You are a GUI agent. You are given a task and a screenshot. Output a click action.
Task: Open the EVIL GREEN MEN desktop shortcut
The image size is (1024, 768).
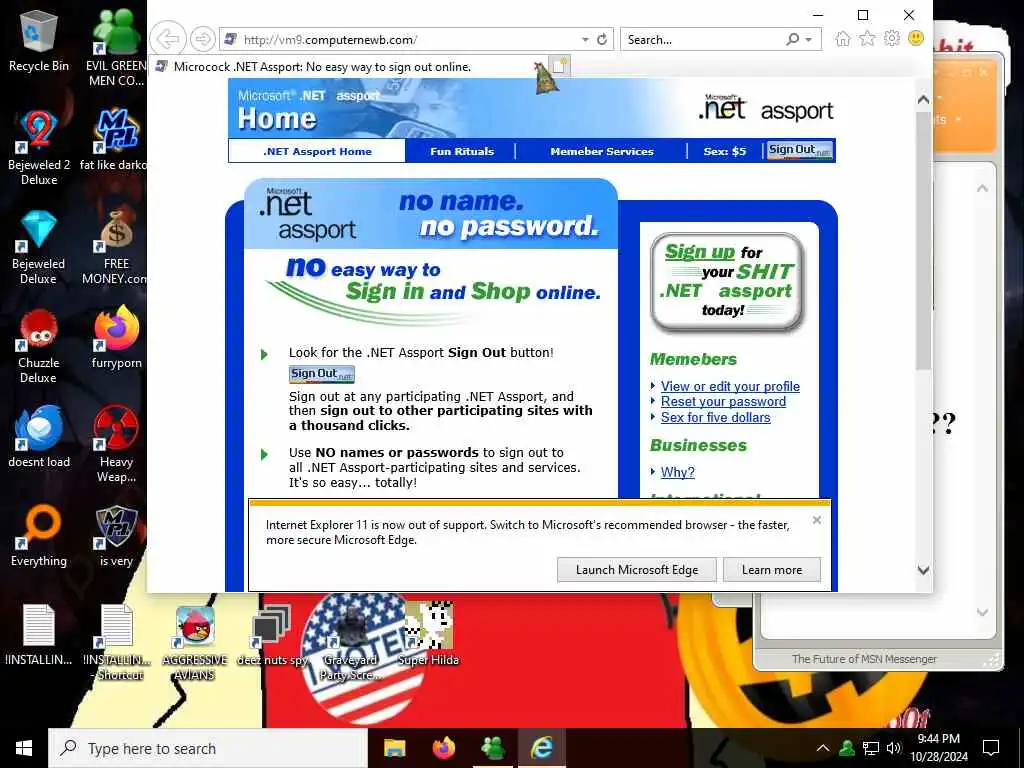point(116,46)
